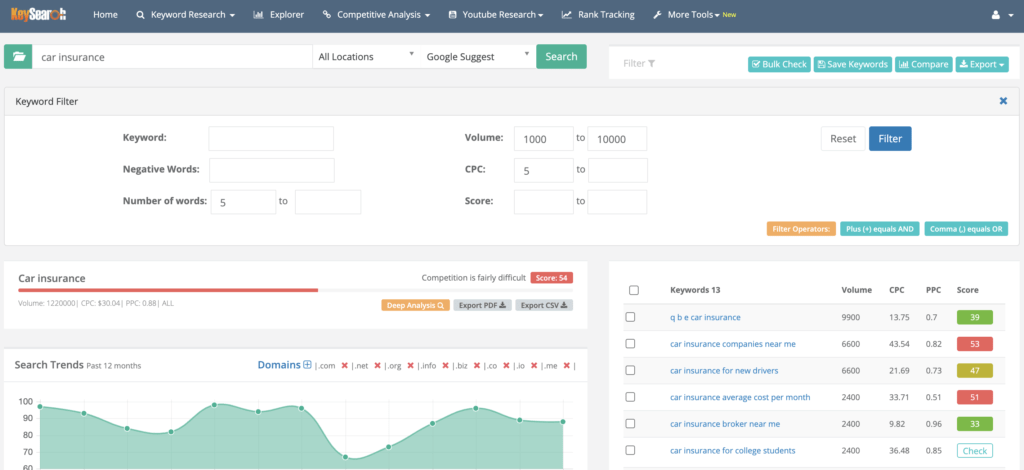Open the green folder icon button
The image size is (1024, 470).
tap(18, 57)
